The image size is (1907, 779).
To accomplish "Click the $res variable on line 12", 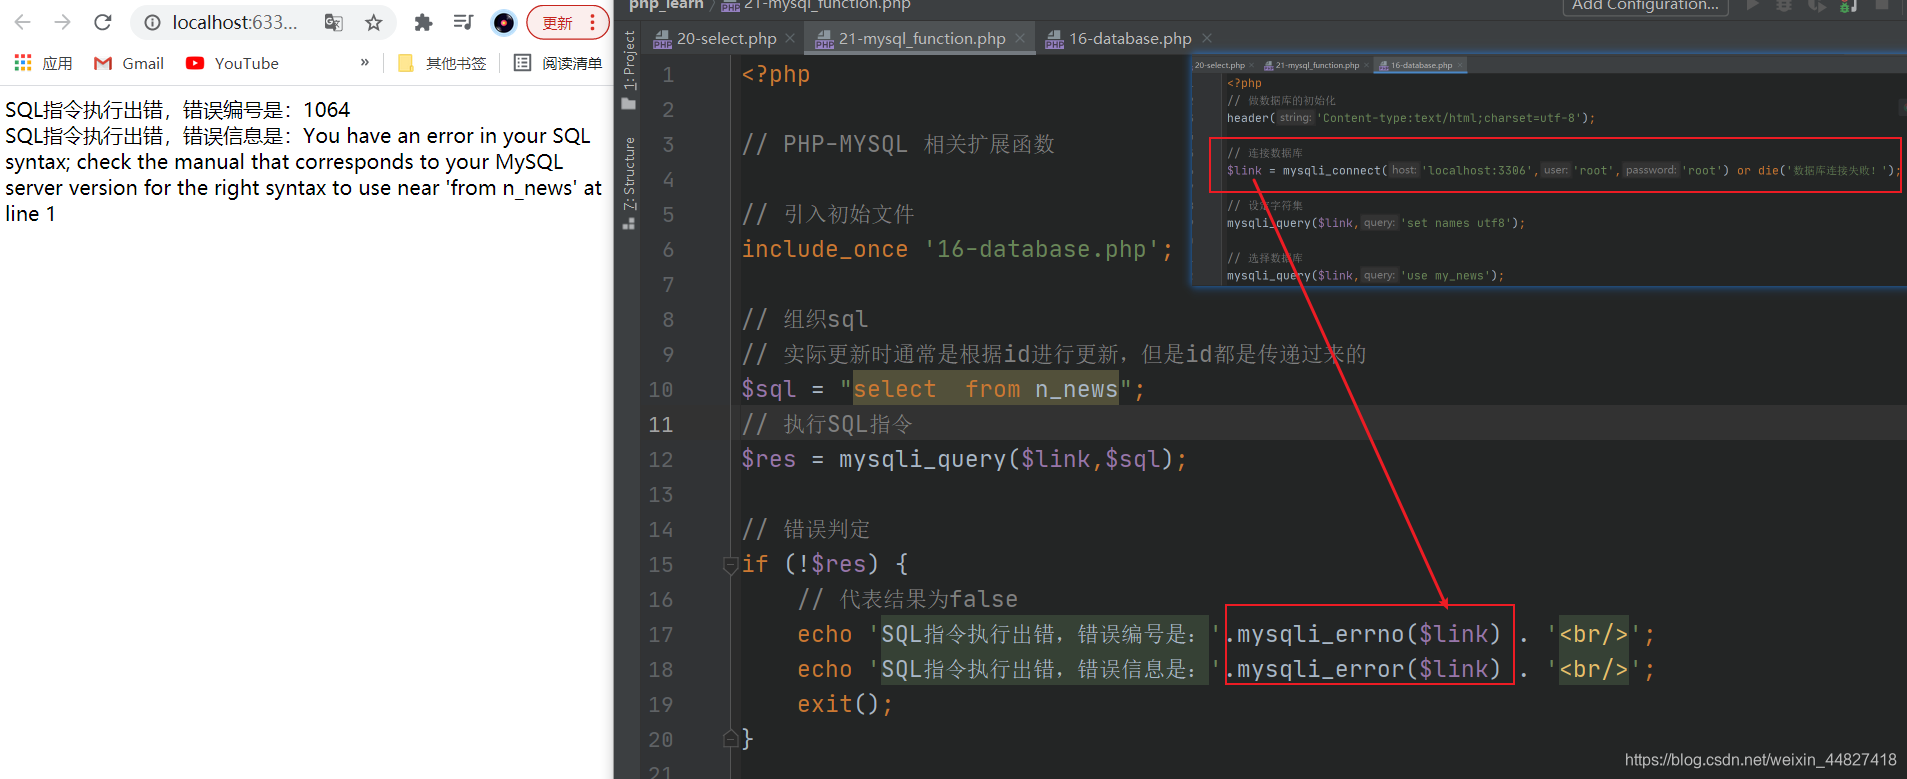I will (x=769, y=460).
